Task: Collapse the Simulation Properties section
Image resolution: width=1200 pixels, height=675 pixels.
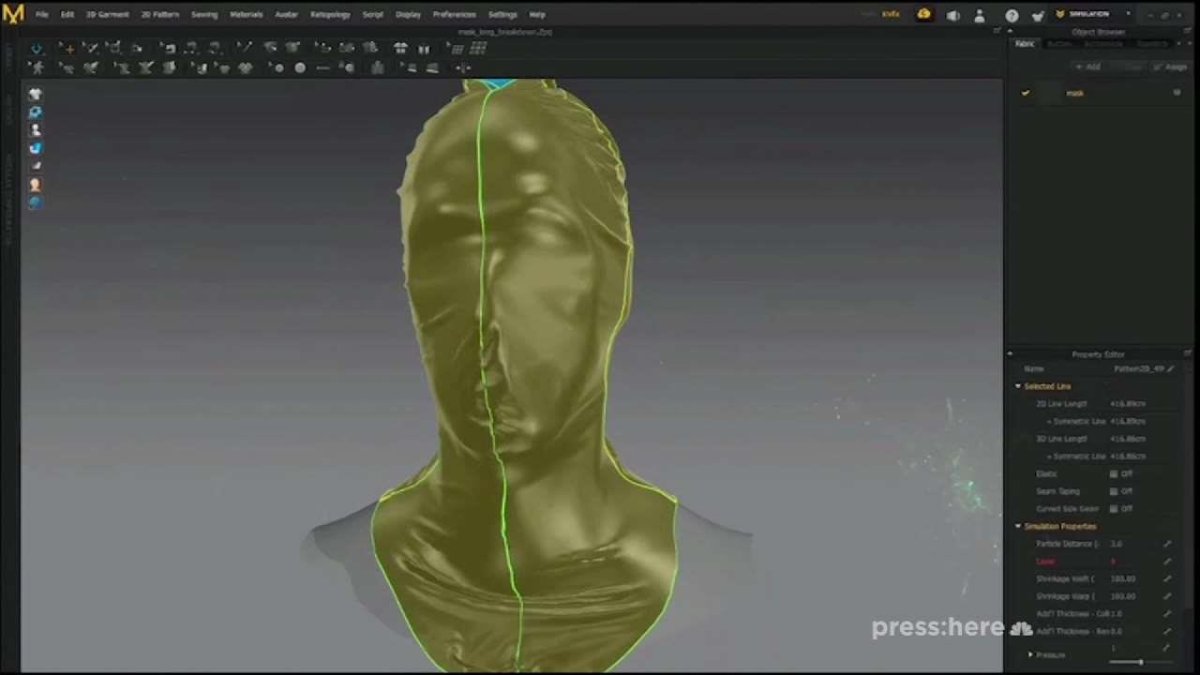Action: tap(1018, 526)
